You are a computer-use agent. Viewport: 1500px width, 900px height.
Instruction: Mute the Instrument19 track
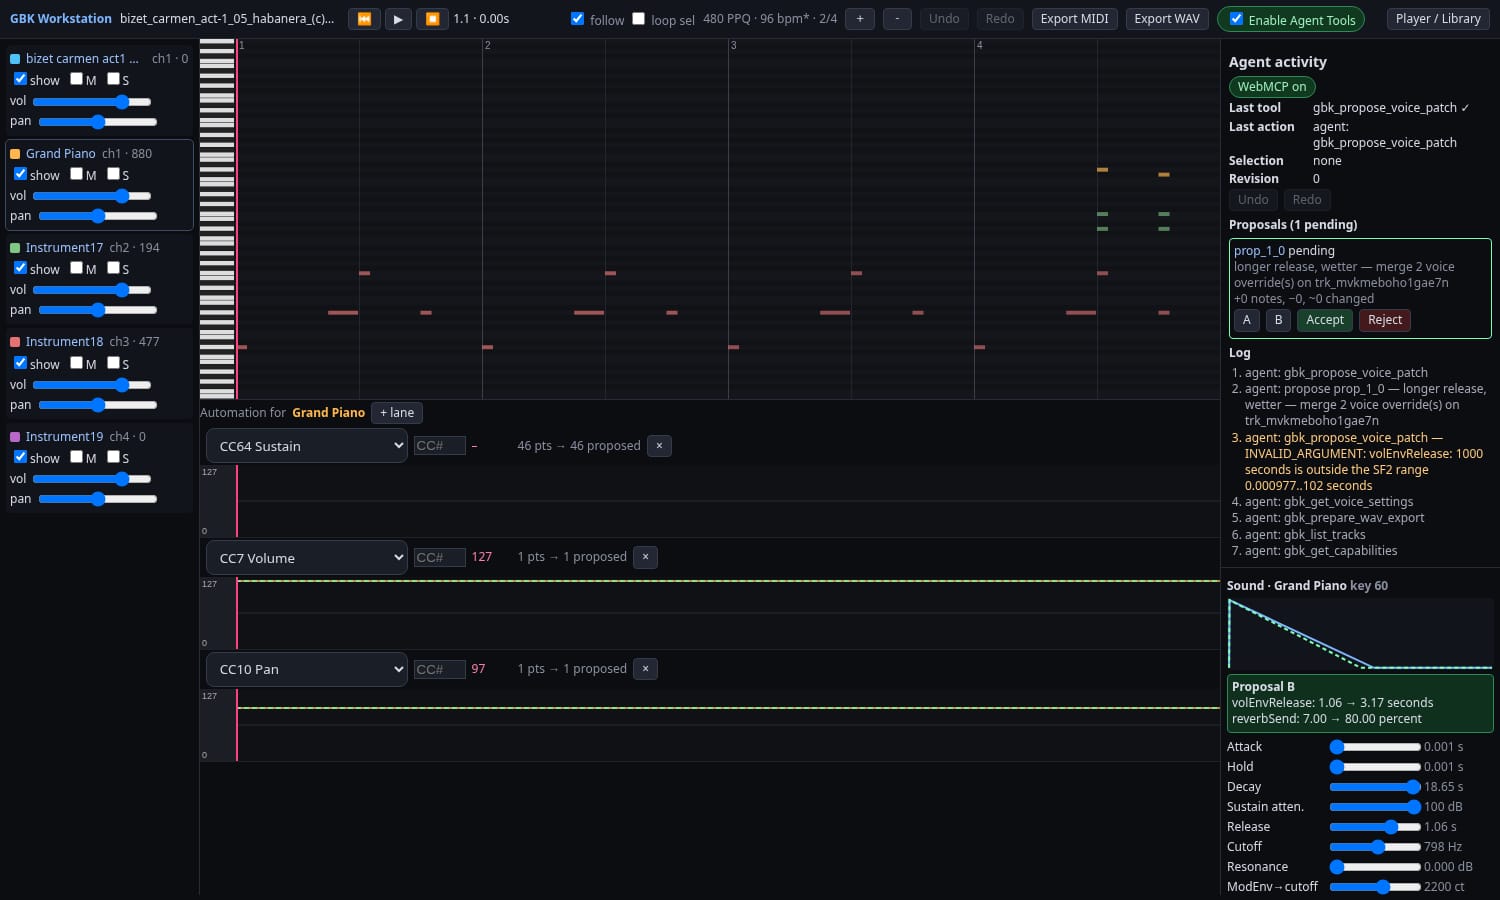pos(76,457)
